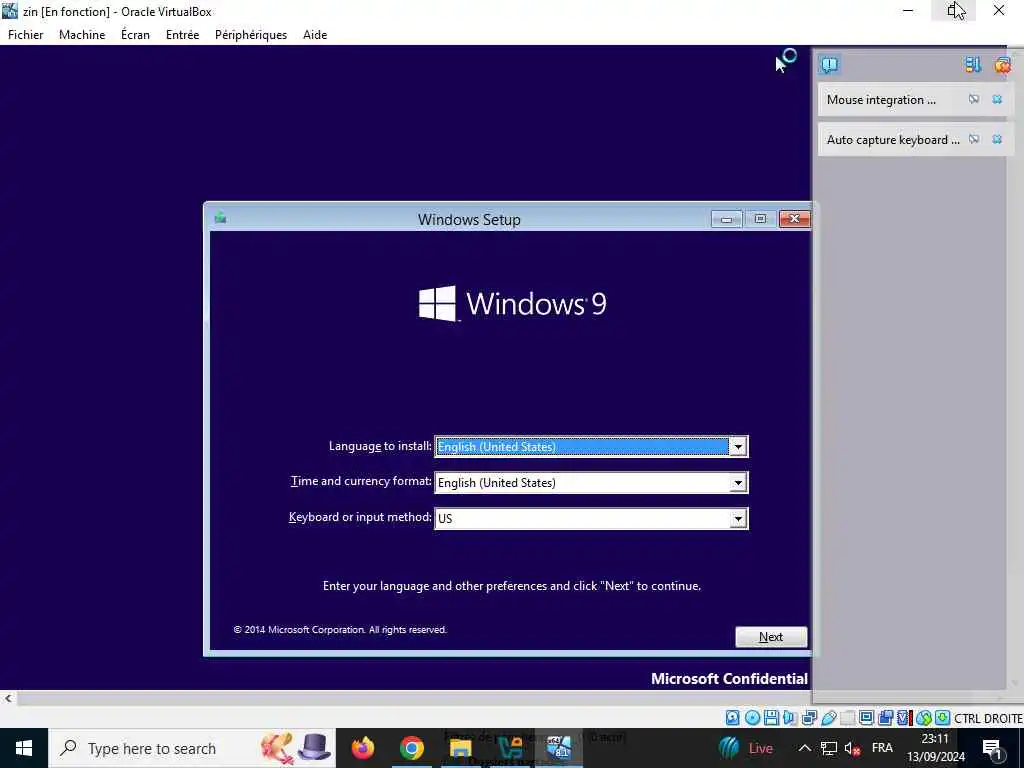Click the muted volume icon in system tray
1024x768 pixels.
pos(852,748)
